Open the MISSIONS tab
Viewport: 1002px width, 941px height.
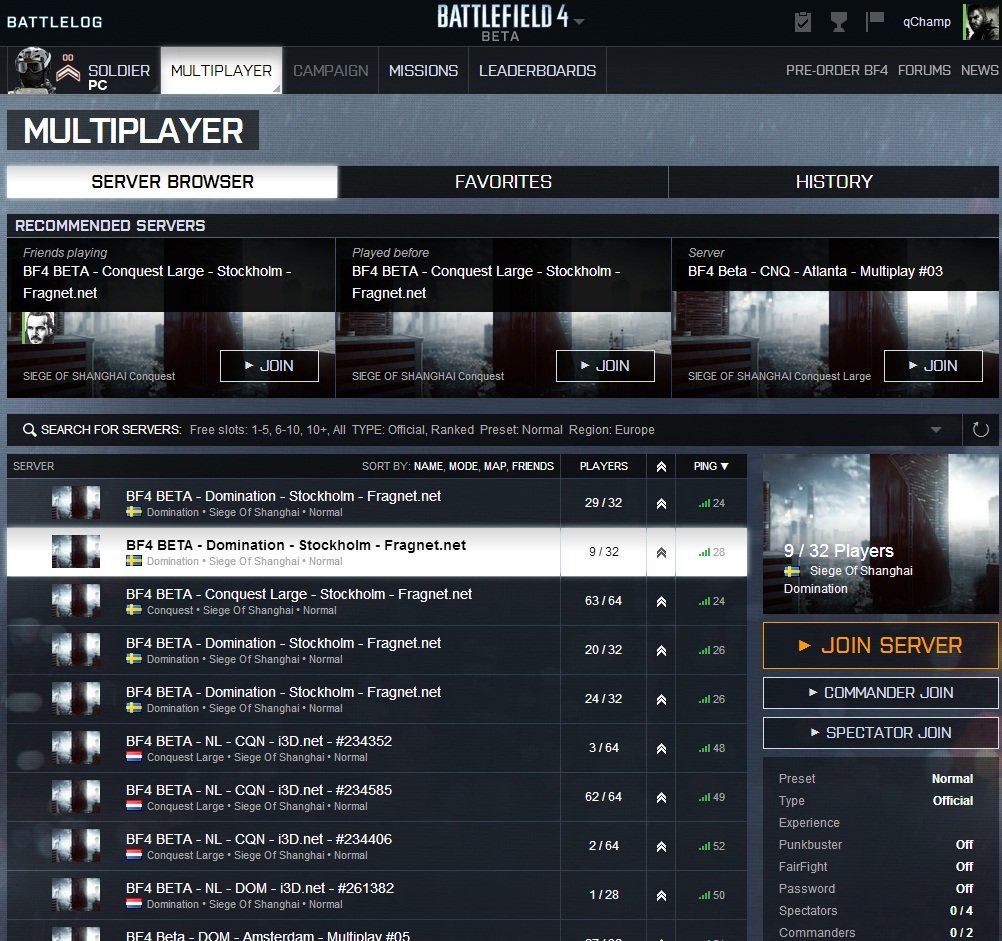[x=423, y=70]
